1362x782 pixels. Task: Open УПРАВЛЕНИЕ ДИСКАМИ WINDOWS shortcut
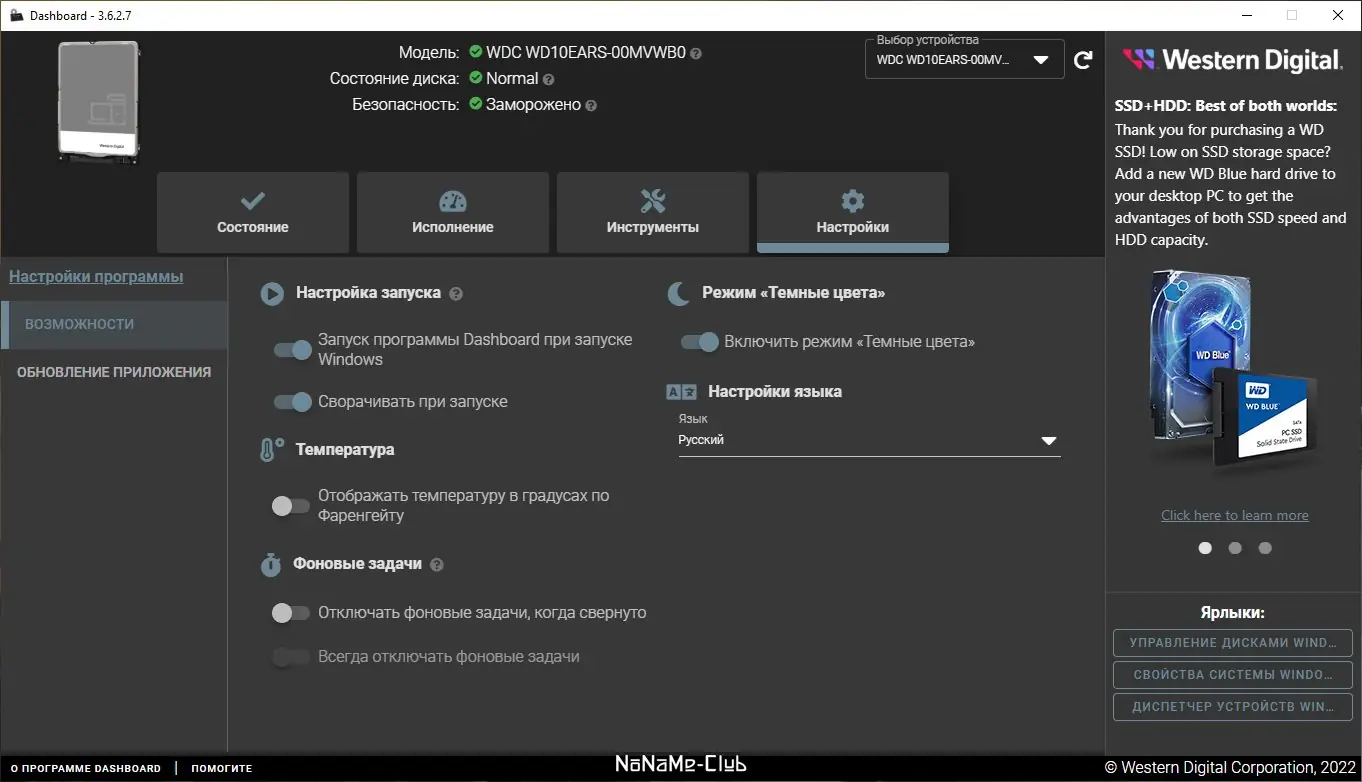[x=1232, y=642]
